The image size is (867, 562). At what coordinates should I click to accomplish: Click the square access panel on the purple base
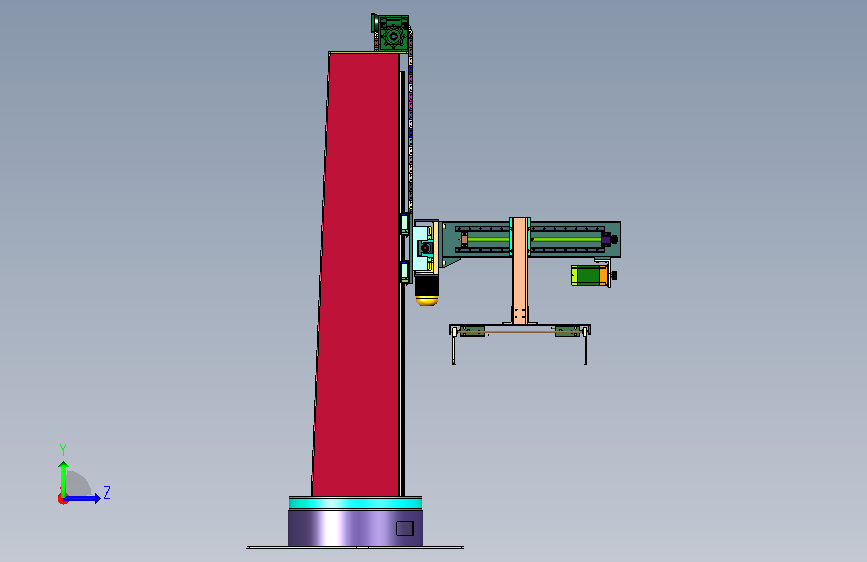coord(405,528)
